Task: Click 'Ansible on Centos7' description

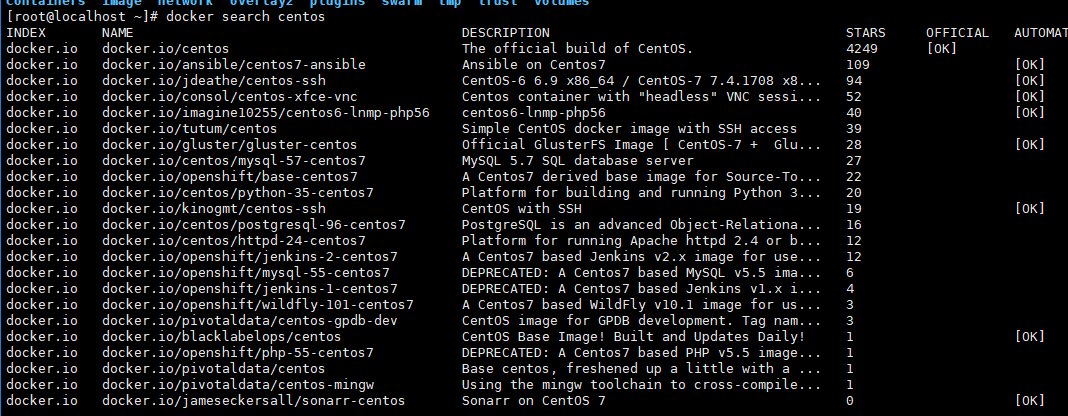Action: tap(533, 65)
